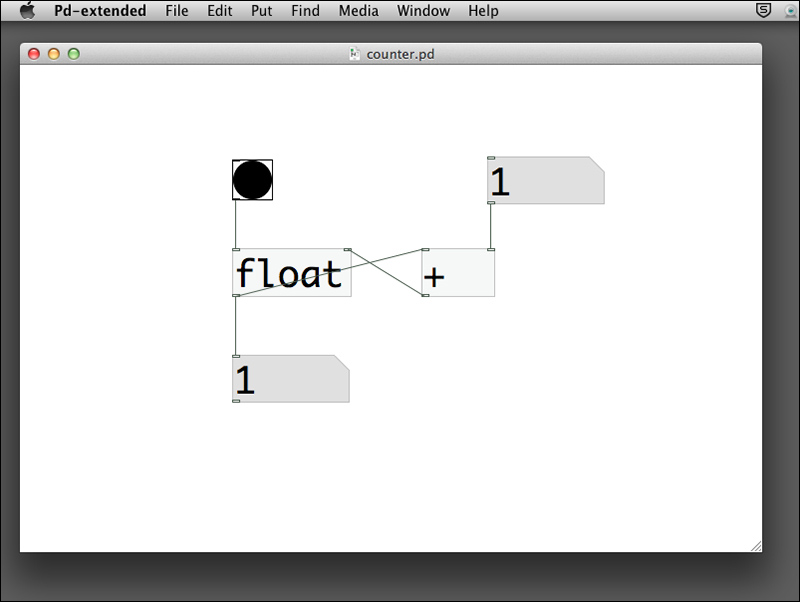800x602 pixels.
Task: Click the + object's outlet
Action: coord(425,295)
